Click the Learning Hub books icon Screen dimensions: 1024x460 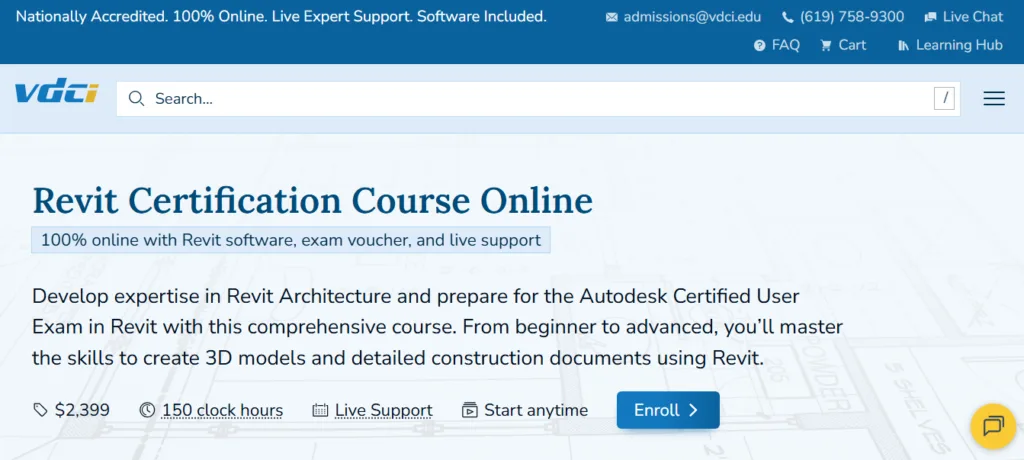point(904,45)
